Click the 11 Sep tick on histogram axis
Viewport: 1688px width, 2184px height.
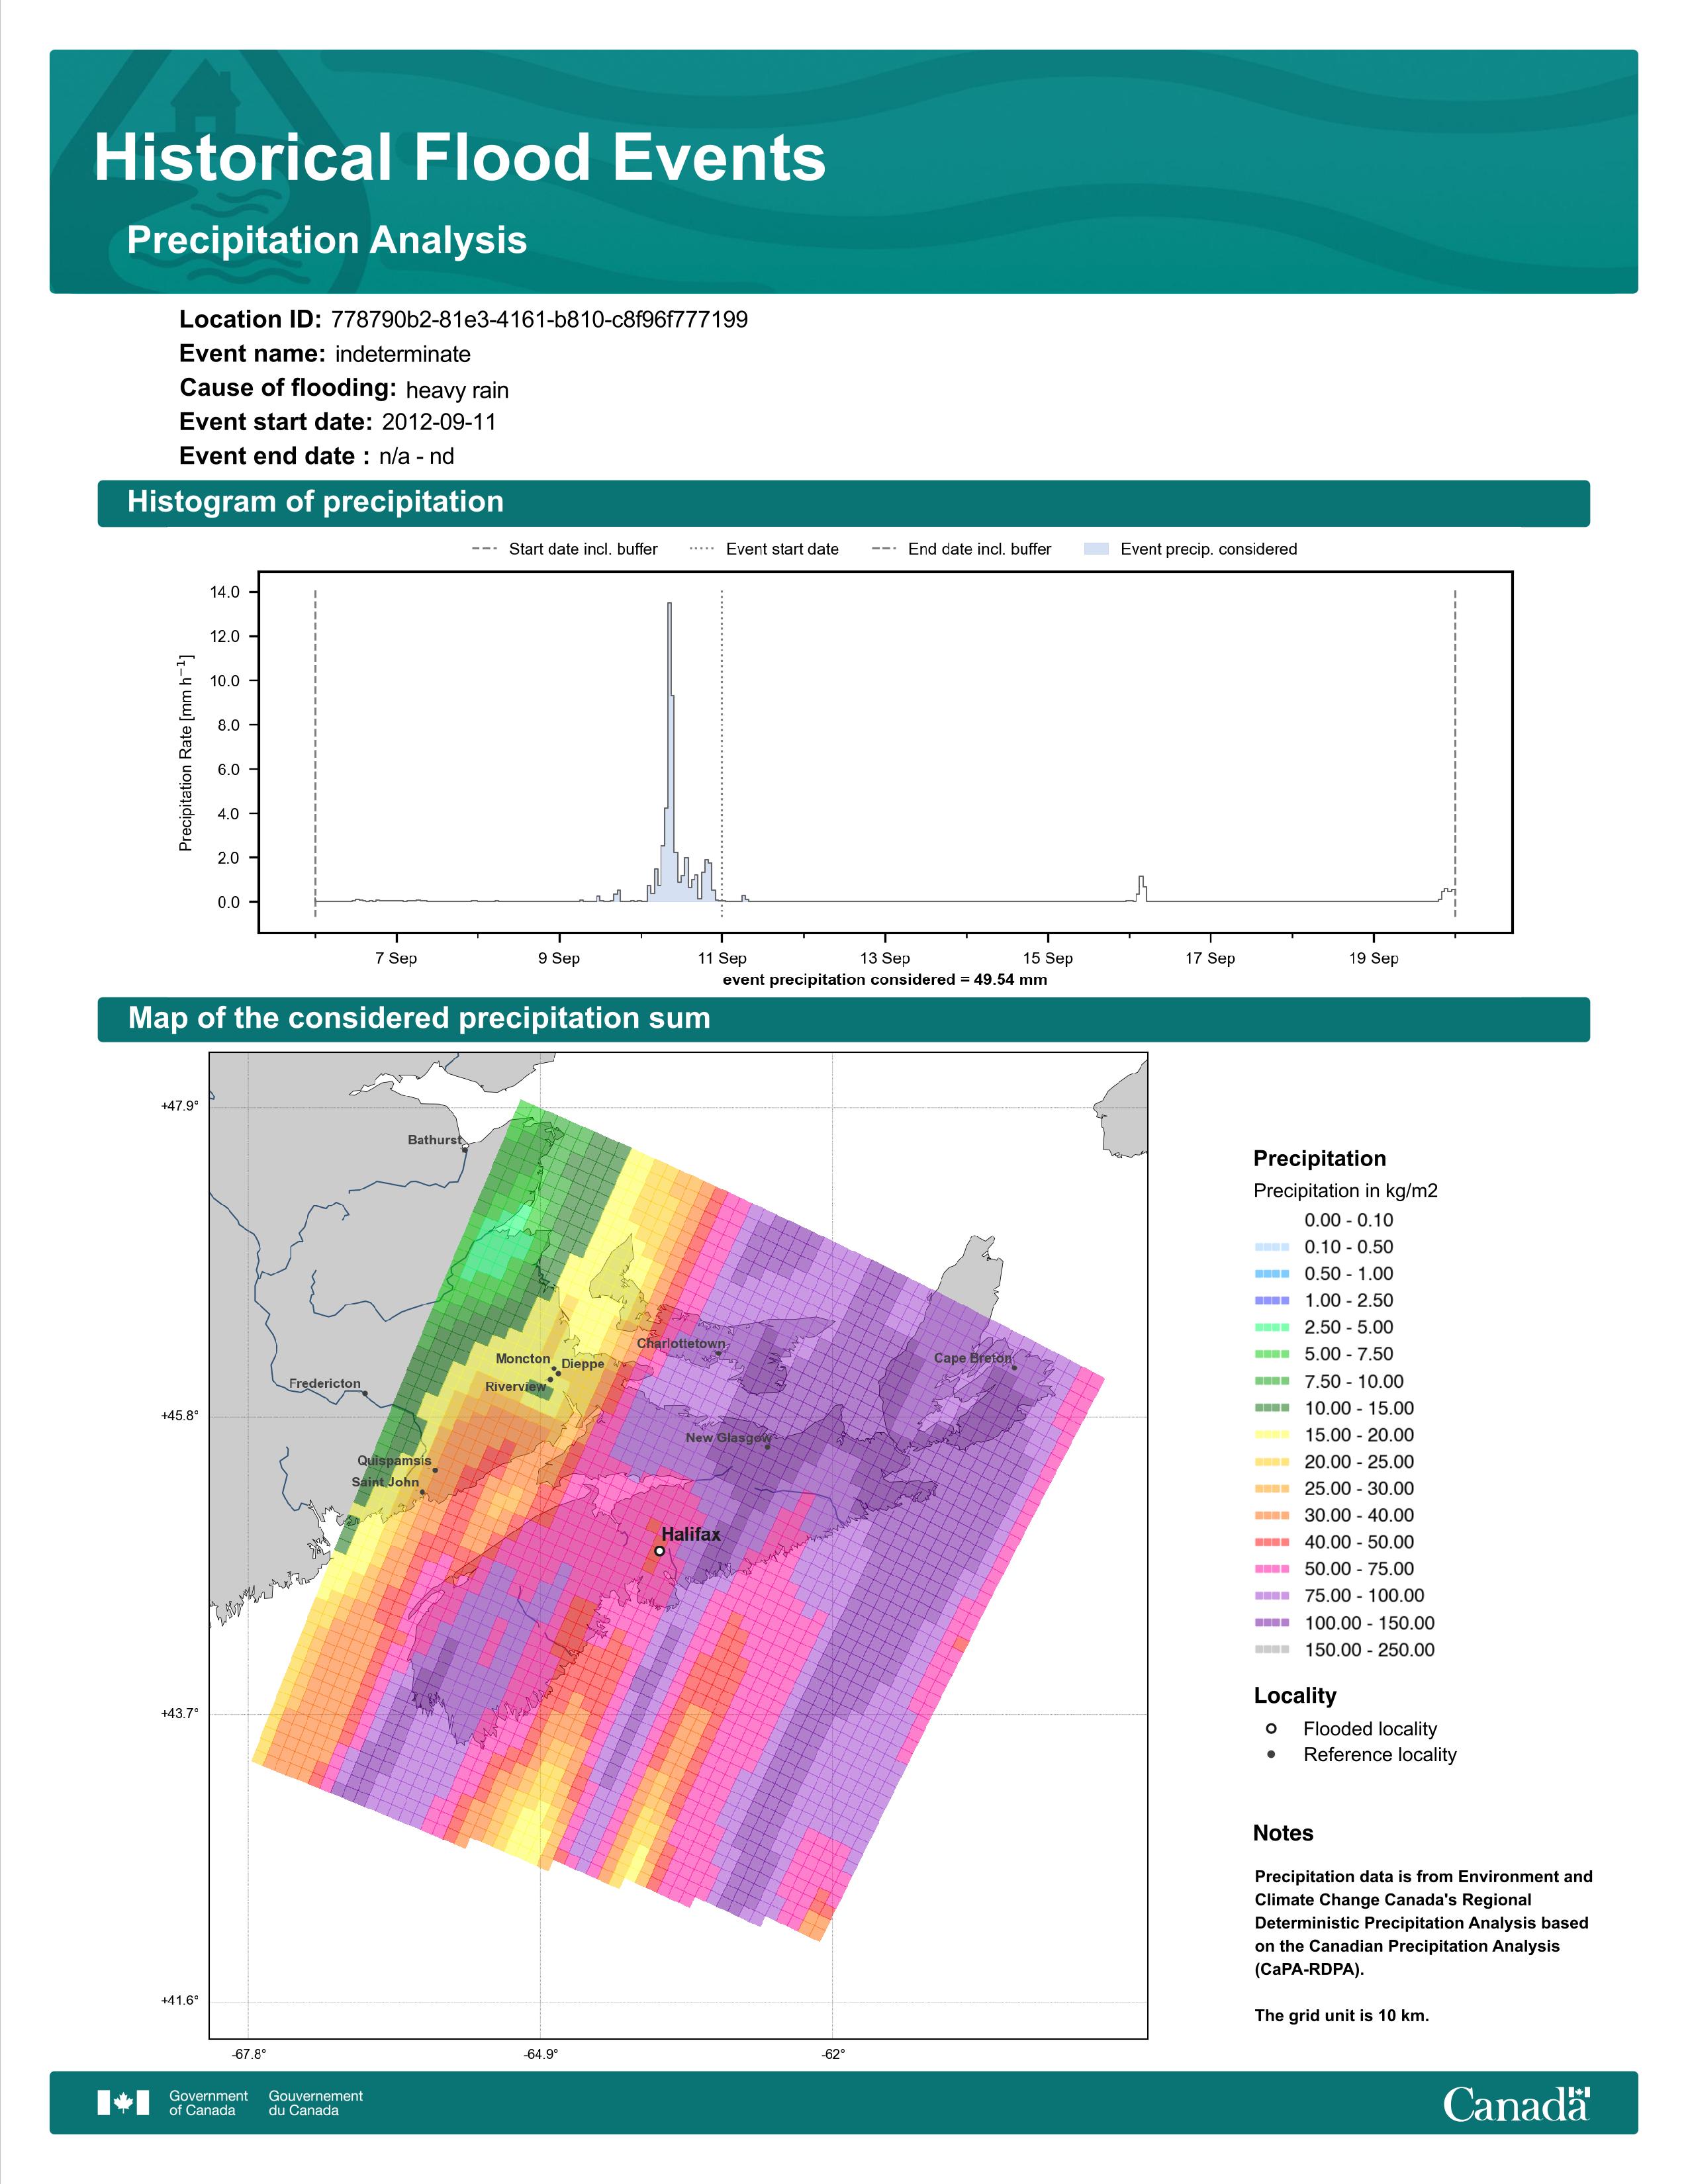tap(722, 958)
